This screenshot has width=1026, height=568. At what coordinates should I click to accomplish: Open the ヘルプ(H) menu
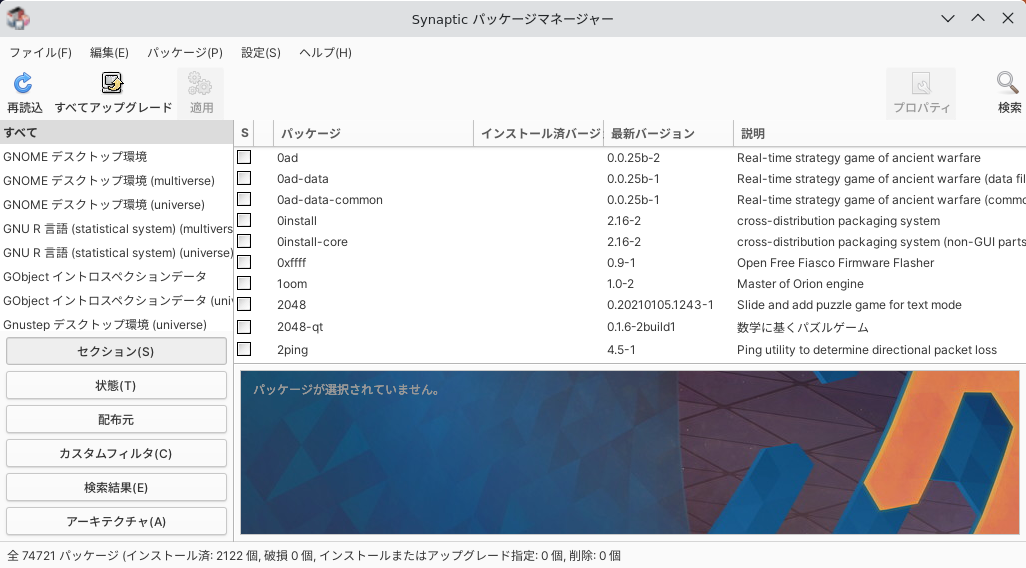point(325,52)
